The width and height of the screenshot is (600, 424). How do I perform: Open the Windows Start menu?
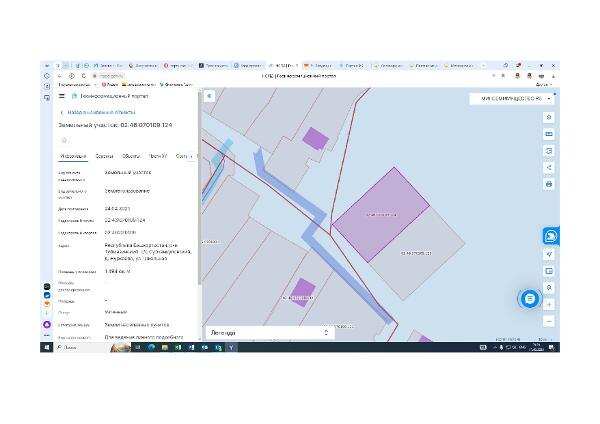pos(47,347)
